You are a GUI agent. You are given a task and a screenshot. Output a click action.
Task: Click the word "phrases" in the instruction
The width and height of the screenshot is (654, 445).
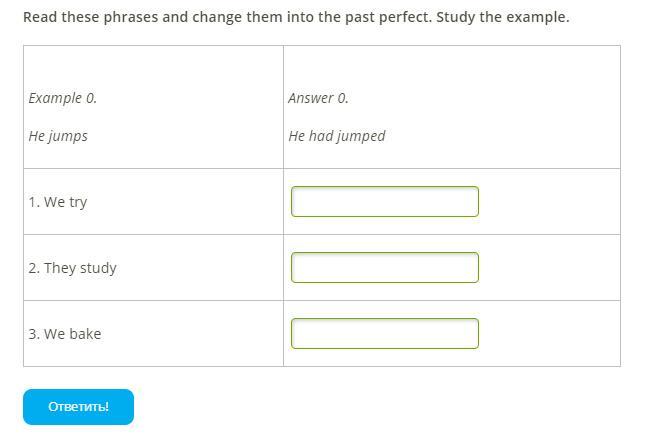coord(131,17)
